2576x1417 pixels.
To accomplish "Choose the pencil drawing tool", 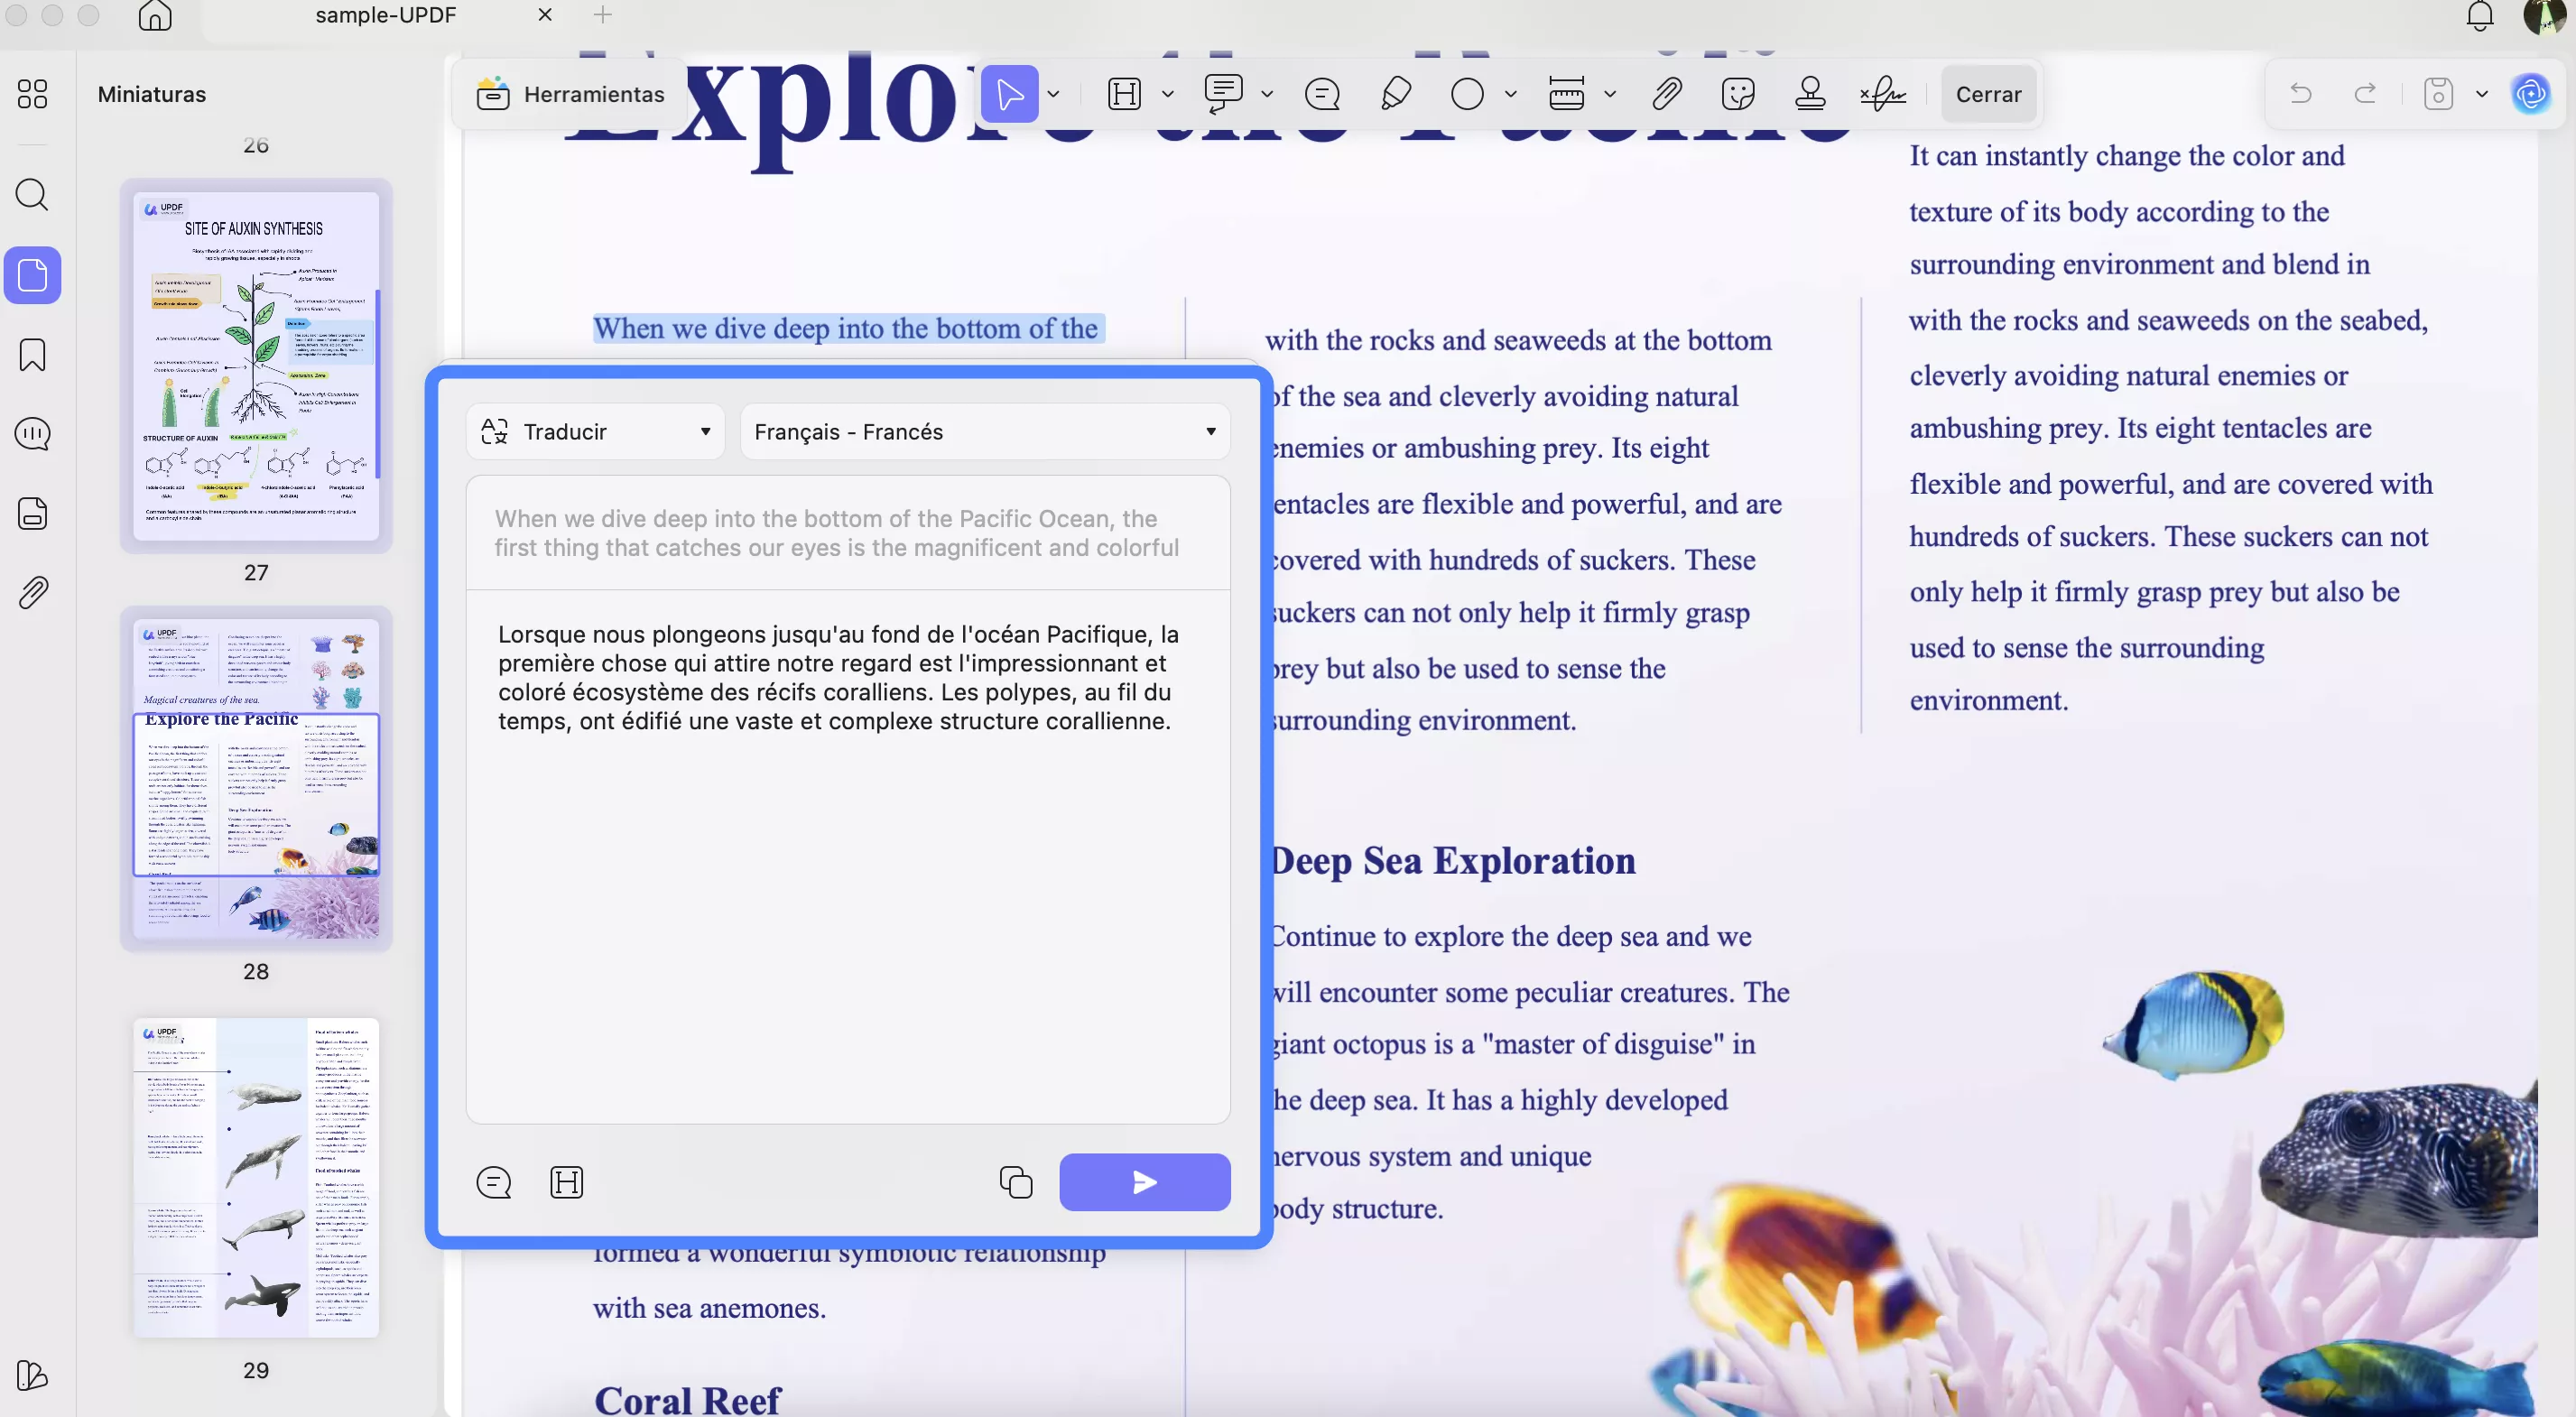I will (1395, 94).
